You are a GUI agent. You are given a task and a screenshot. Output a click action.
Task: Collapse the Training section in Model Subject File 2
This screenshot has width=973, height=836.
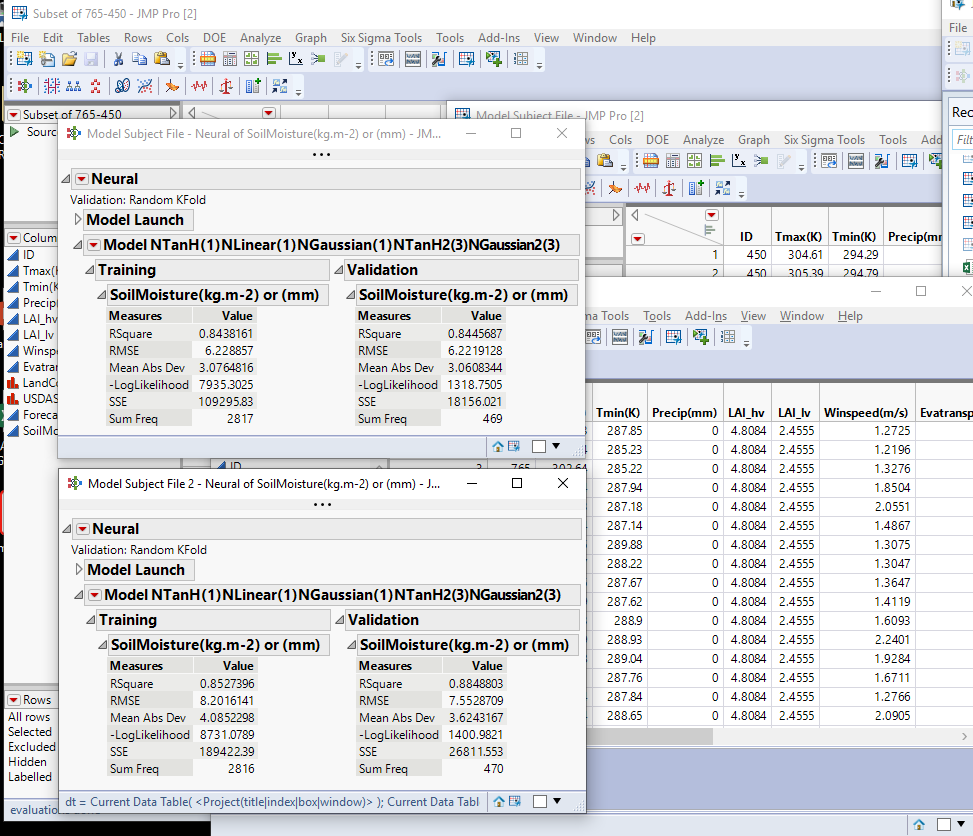click(x=90, y=620)
